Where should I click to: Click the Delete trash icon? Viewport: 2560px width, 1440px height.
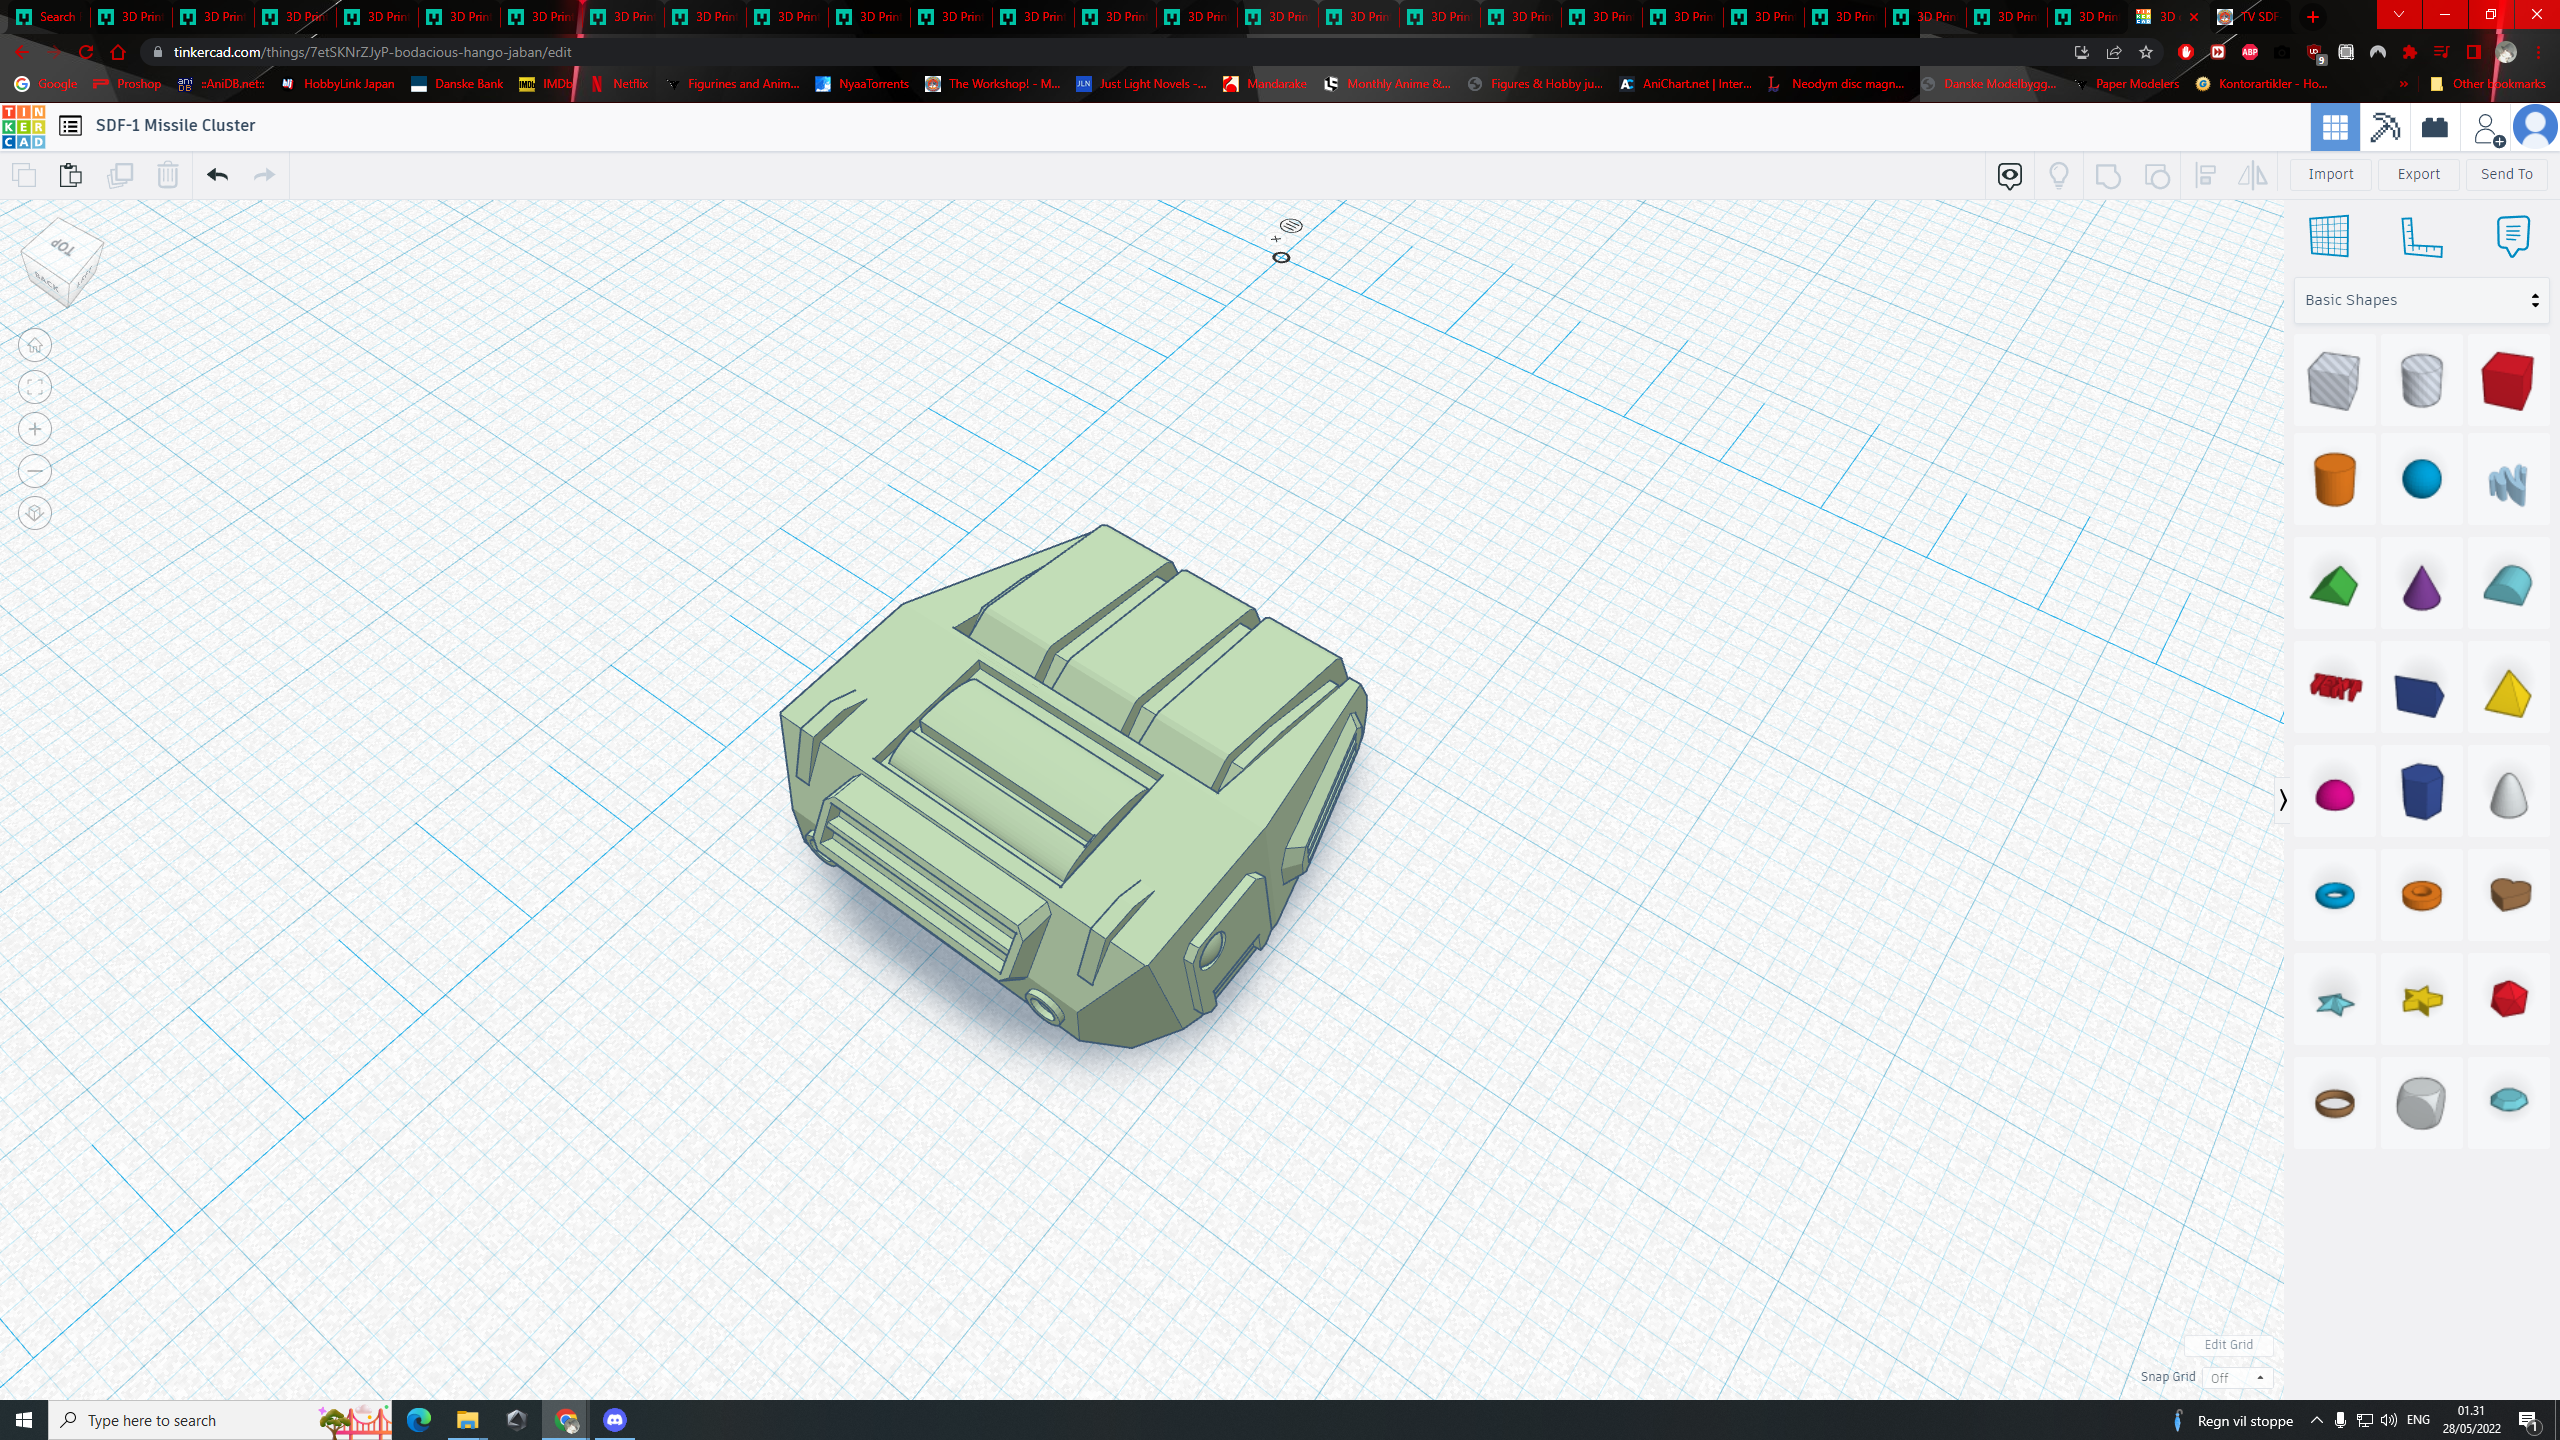click(x=167, y=175)
